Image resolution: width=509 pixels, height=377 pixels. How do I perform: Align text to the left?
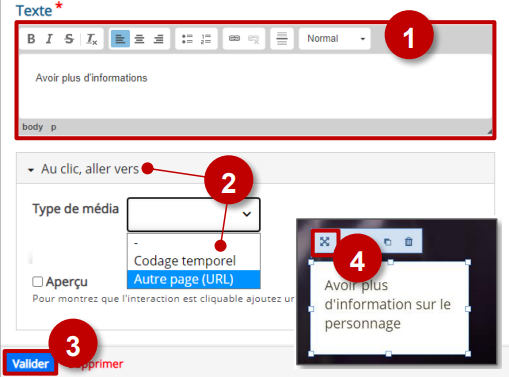(x=120, y=39)
